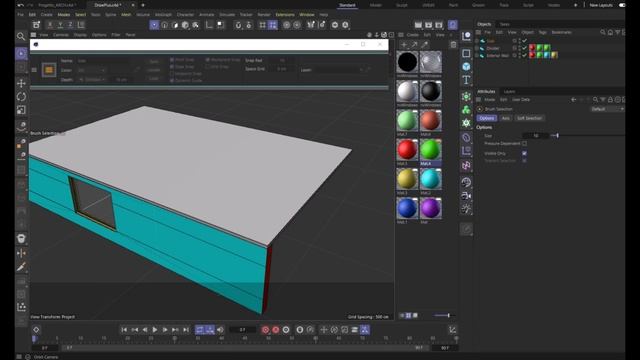This screenshot has height=360, width=640.
Task: Click the rectangle spline icon in object palette
Action: tap(466, 53)
